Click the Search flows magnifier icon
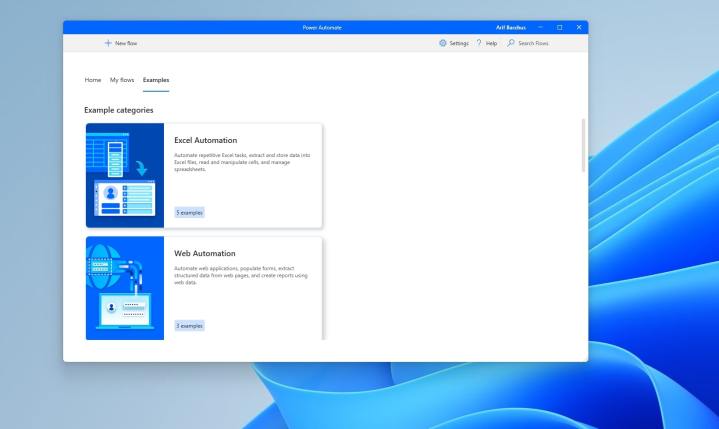The image size is (719, 429). [x=511, y=43]
